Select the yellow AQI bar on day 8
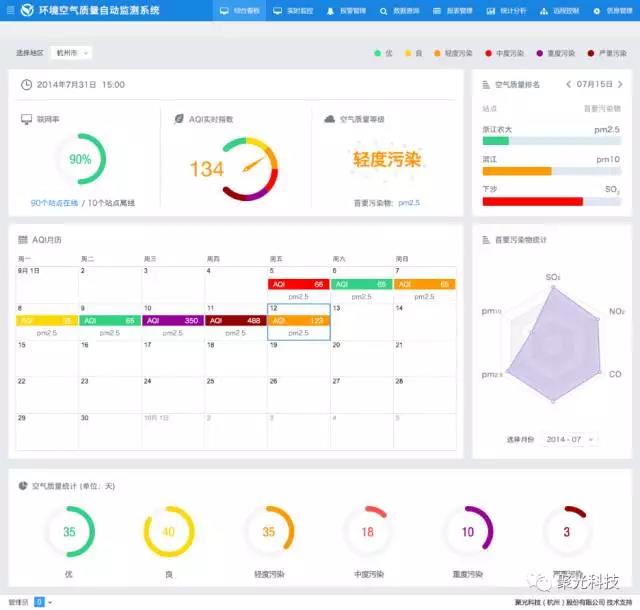Screen dimensions: 640x610 (x=47, y=321)
